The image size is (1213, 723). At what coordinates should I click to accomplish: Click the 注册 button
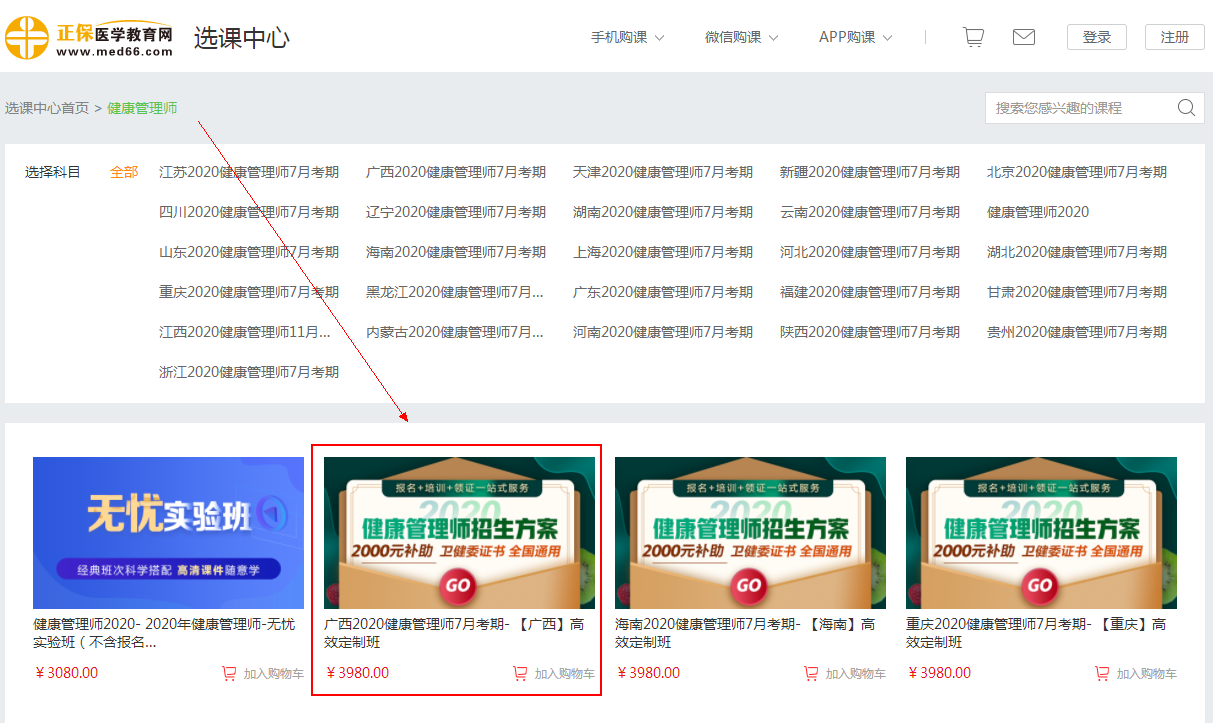pyautogui.click(x=1174, y=37)
